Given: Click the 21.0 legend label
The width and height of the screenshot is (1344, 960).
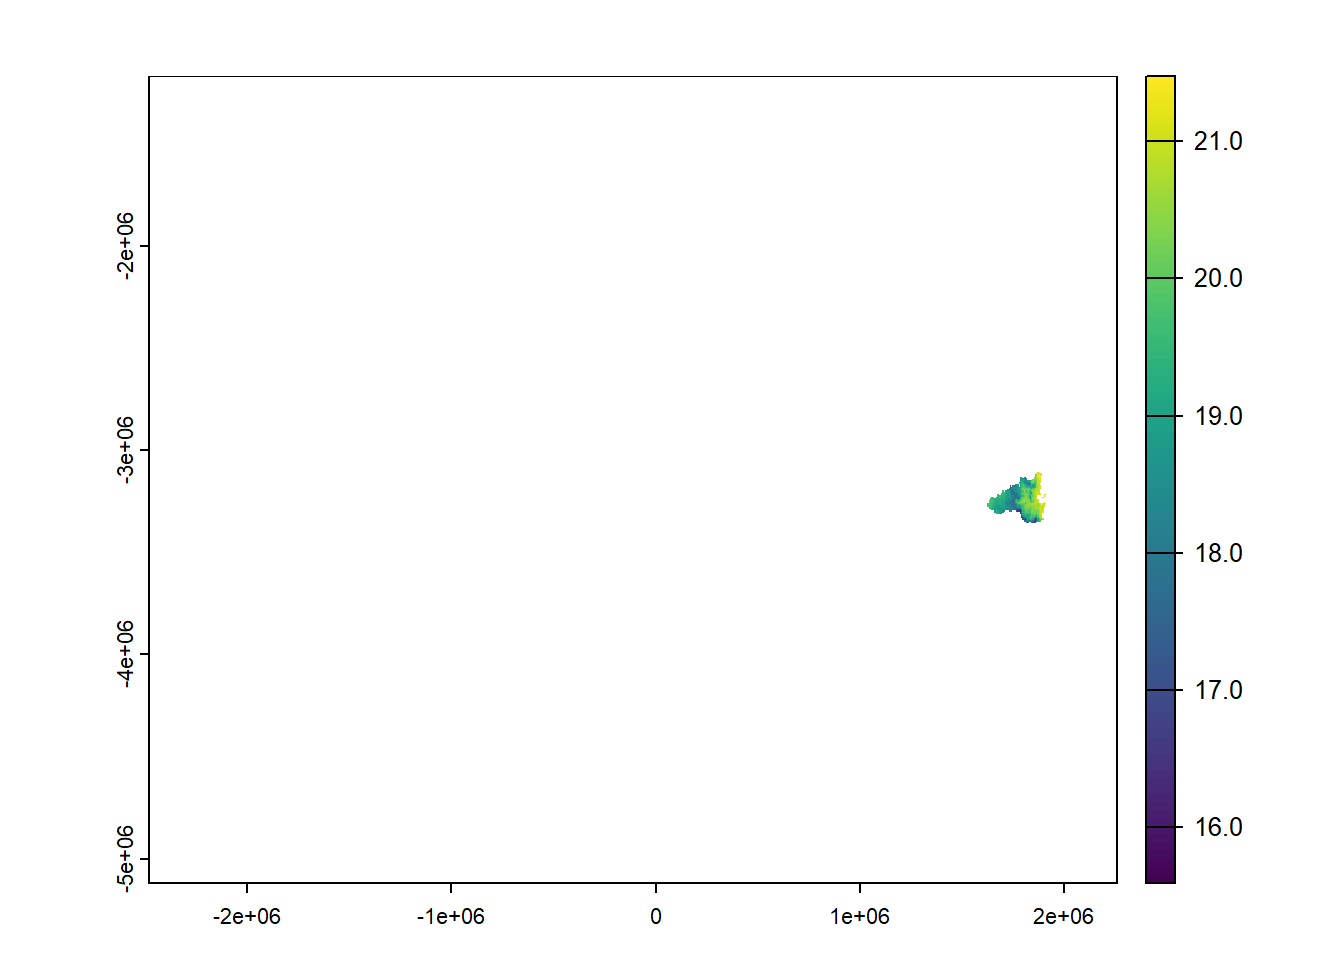Looking at the screenshot, I should click(1218, 141).
